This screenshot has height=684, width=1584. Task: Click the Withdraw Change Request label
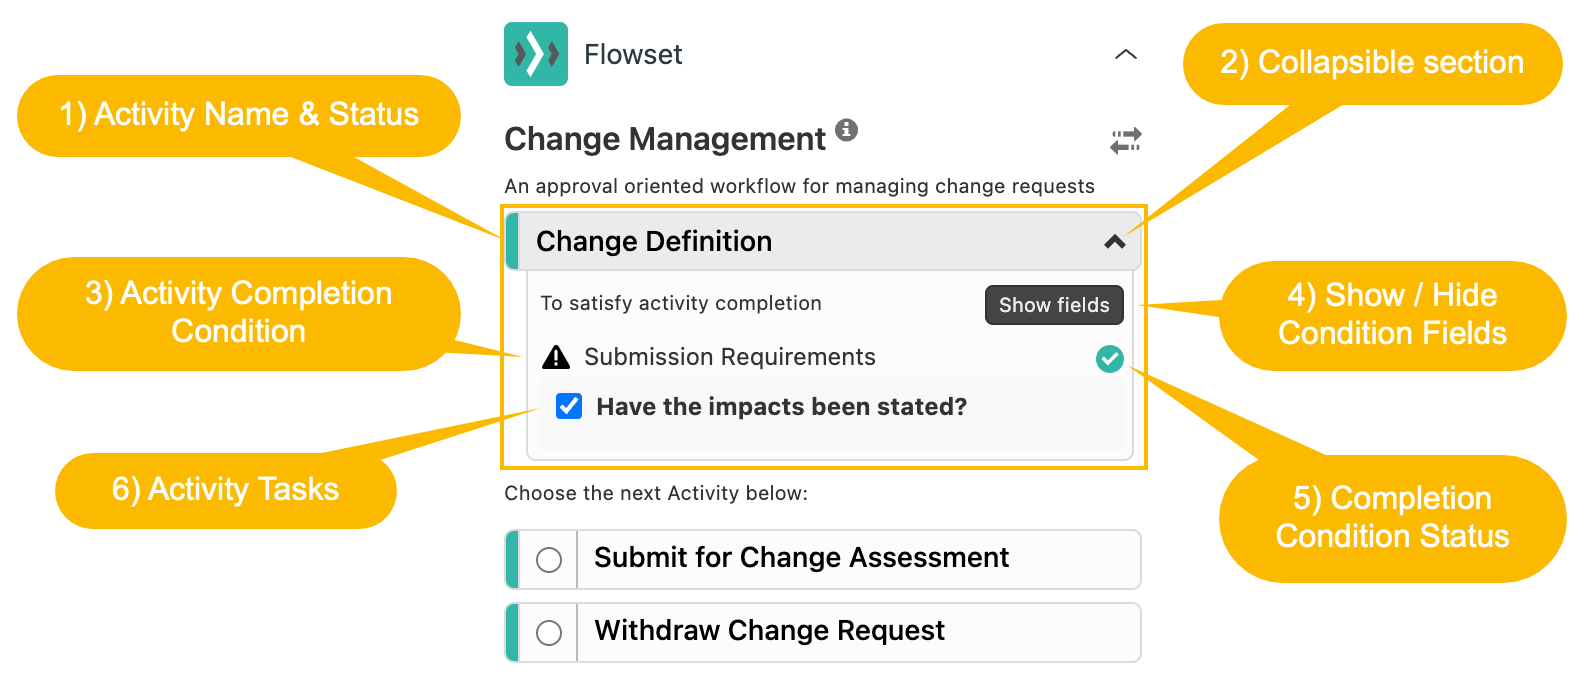point(770,630)
